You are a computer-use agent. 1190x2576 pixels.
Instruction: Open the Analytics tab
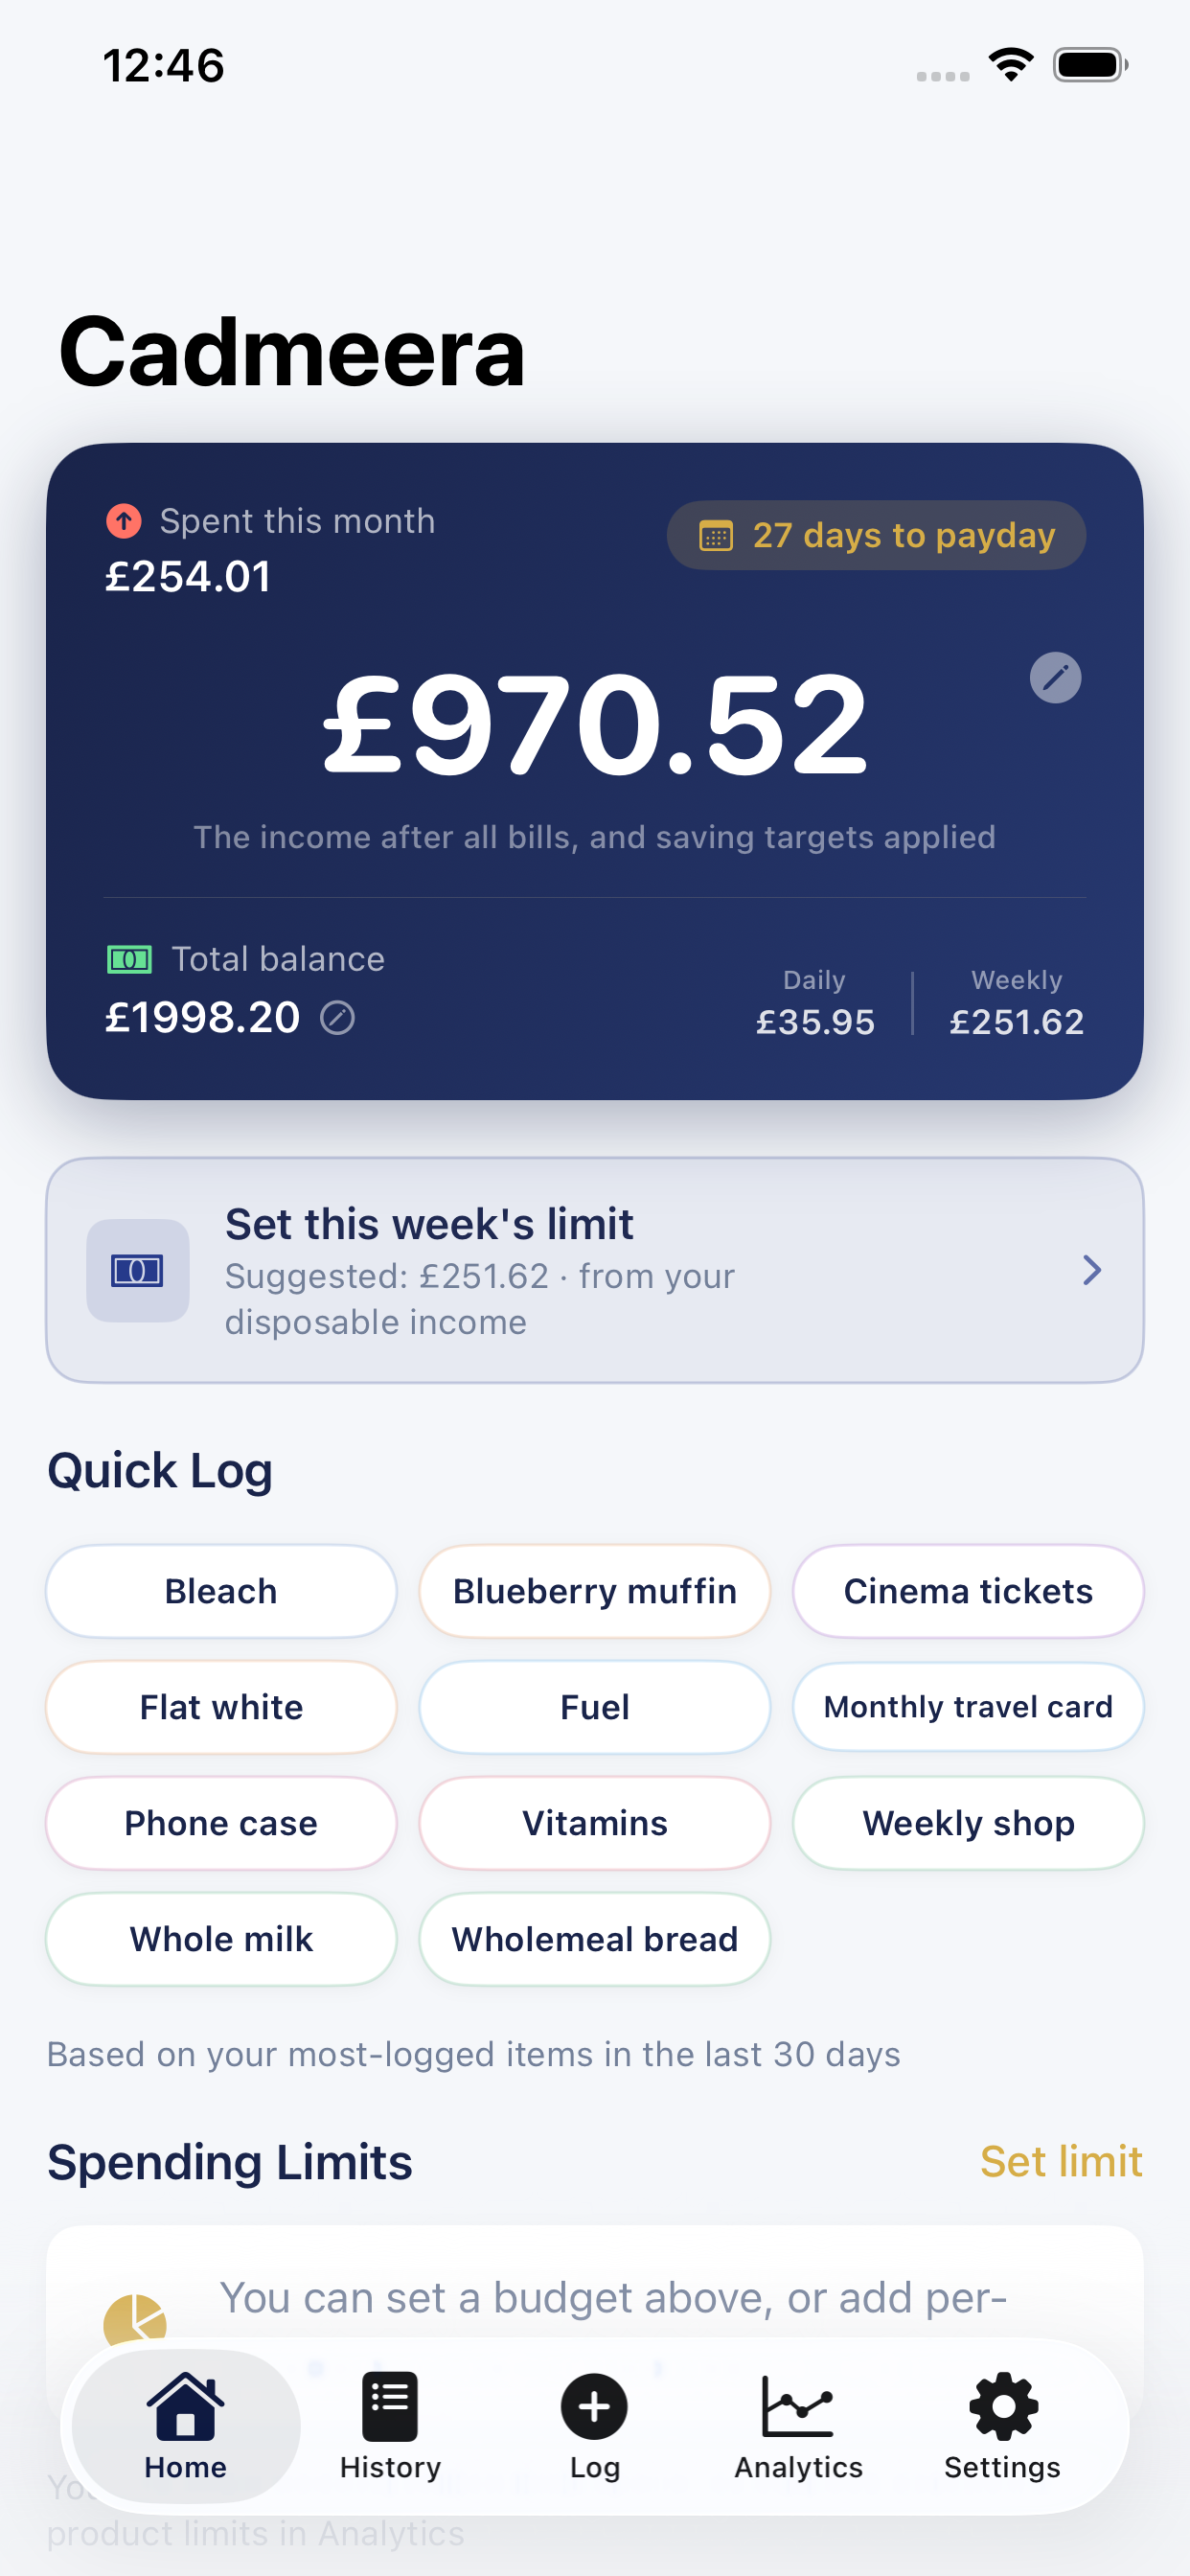[x=798, y=2424]
